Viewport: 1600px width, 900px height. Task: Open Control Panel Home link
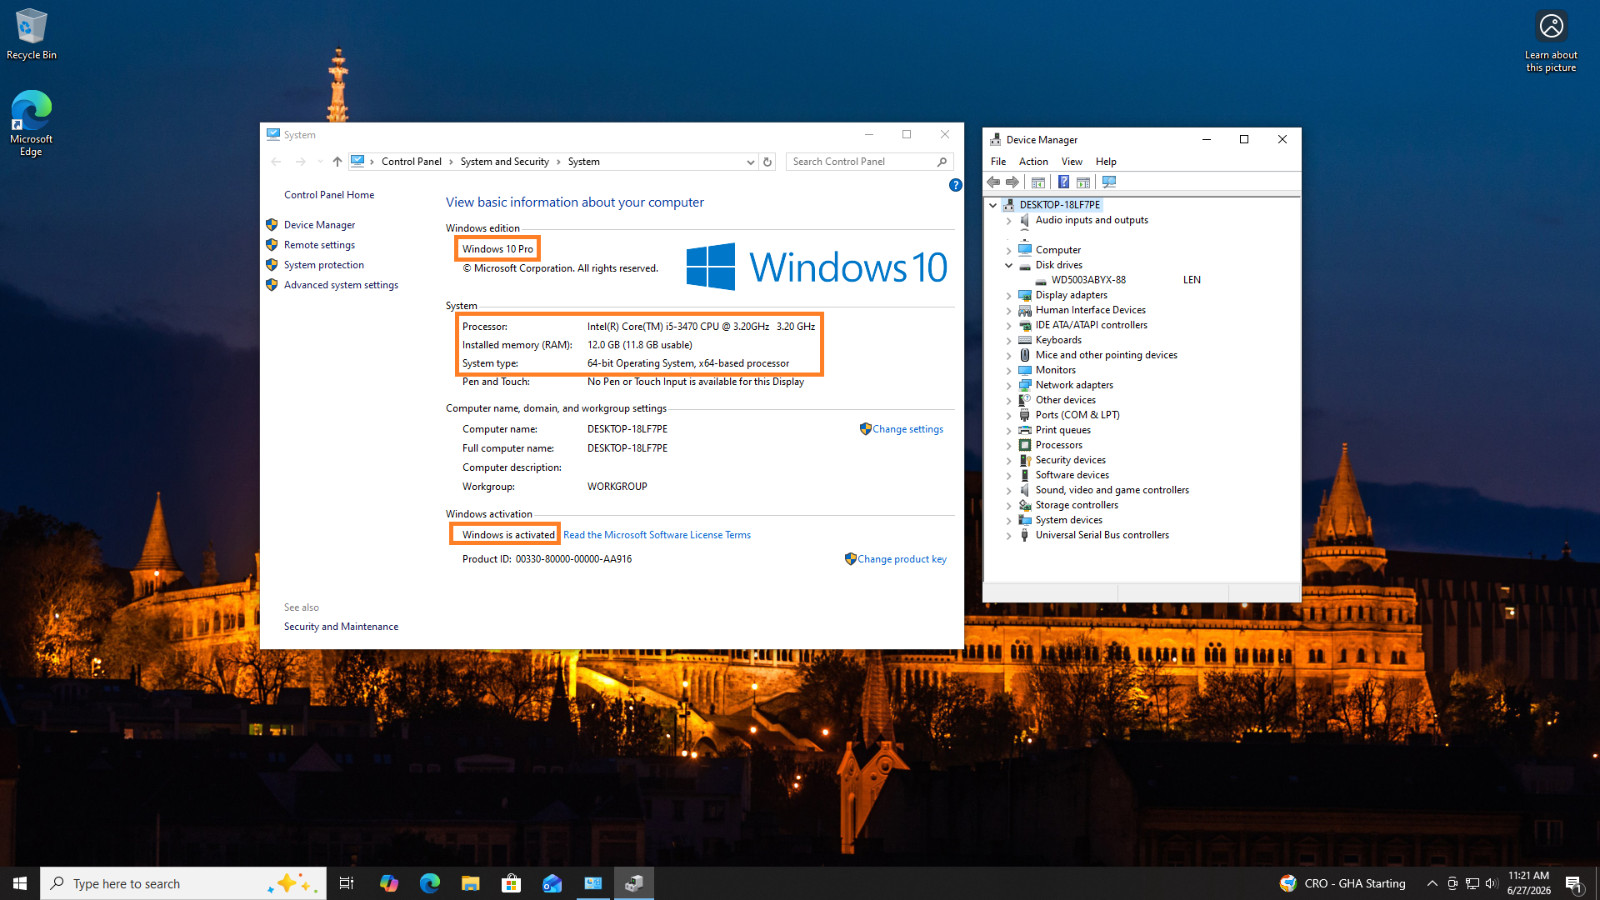pyautogui.click(x=329, y=195)
